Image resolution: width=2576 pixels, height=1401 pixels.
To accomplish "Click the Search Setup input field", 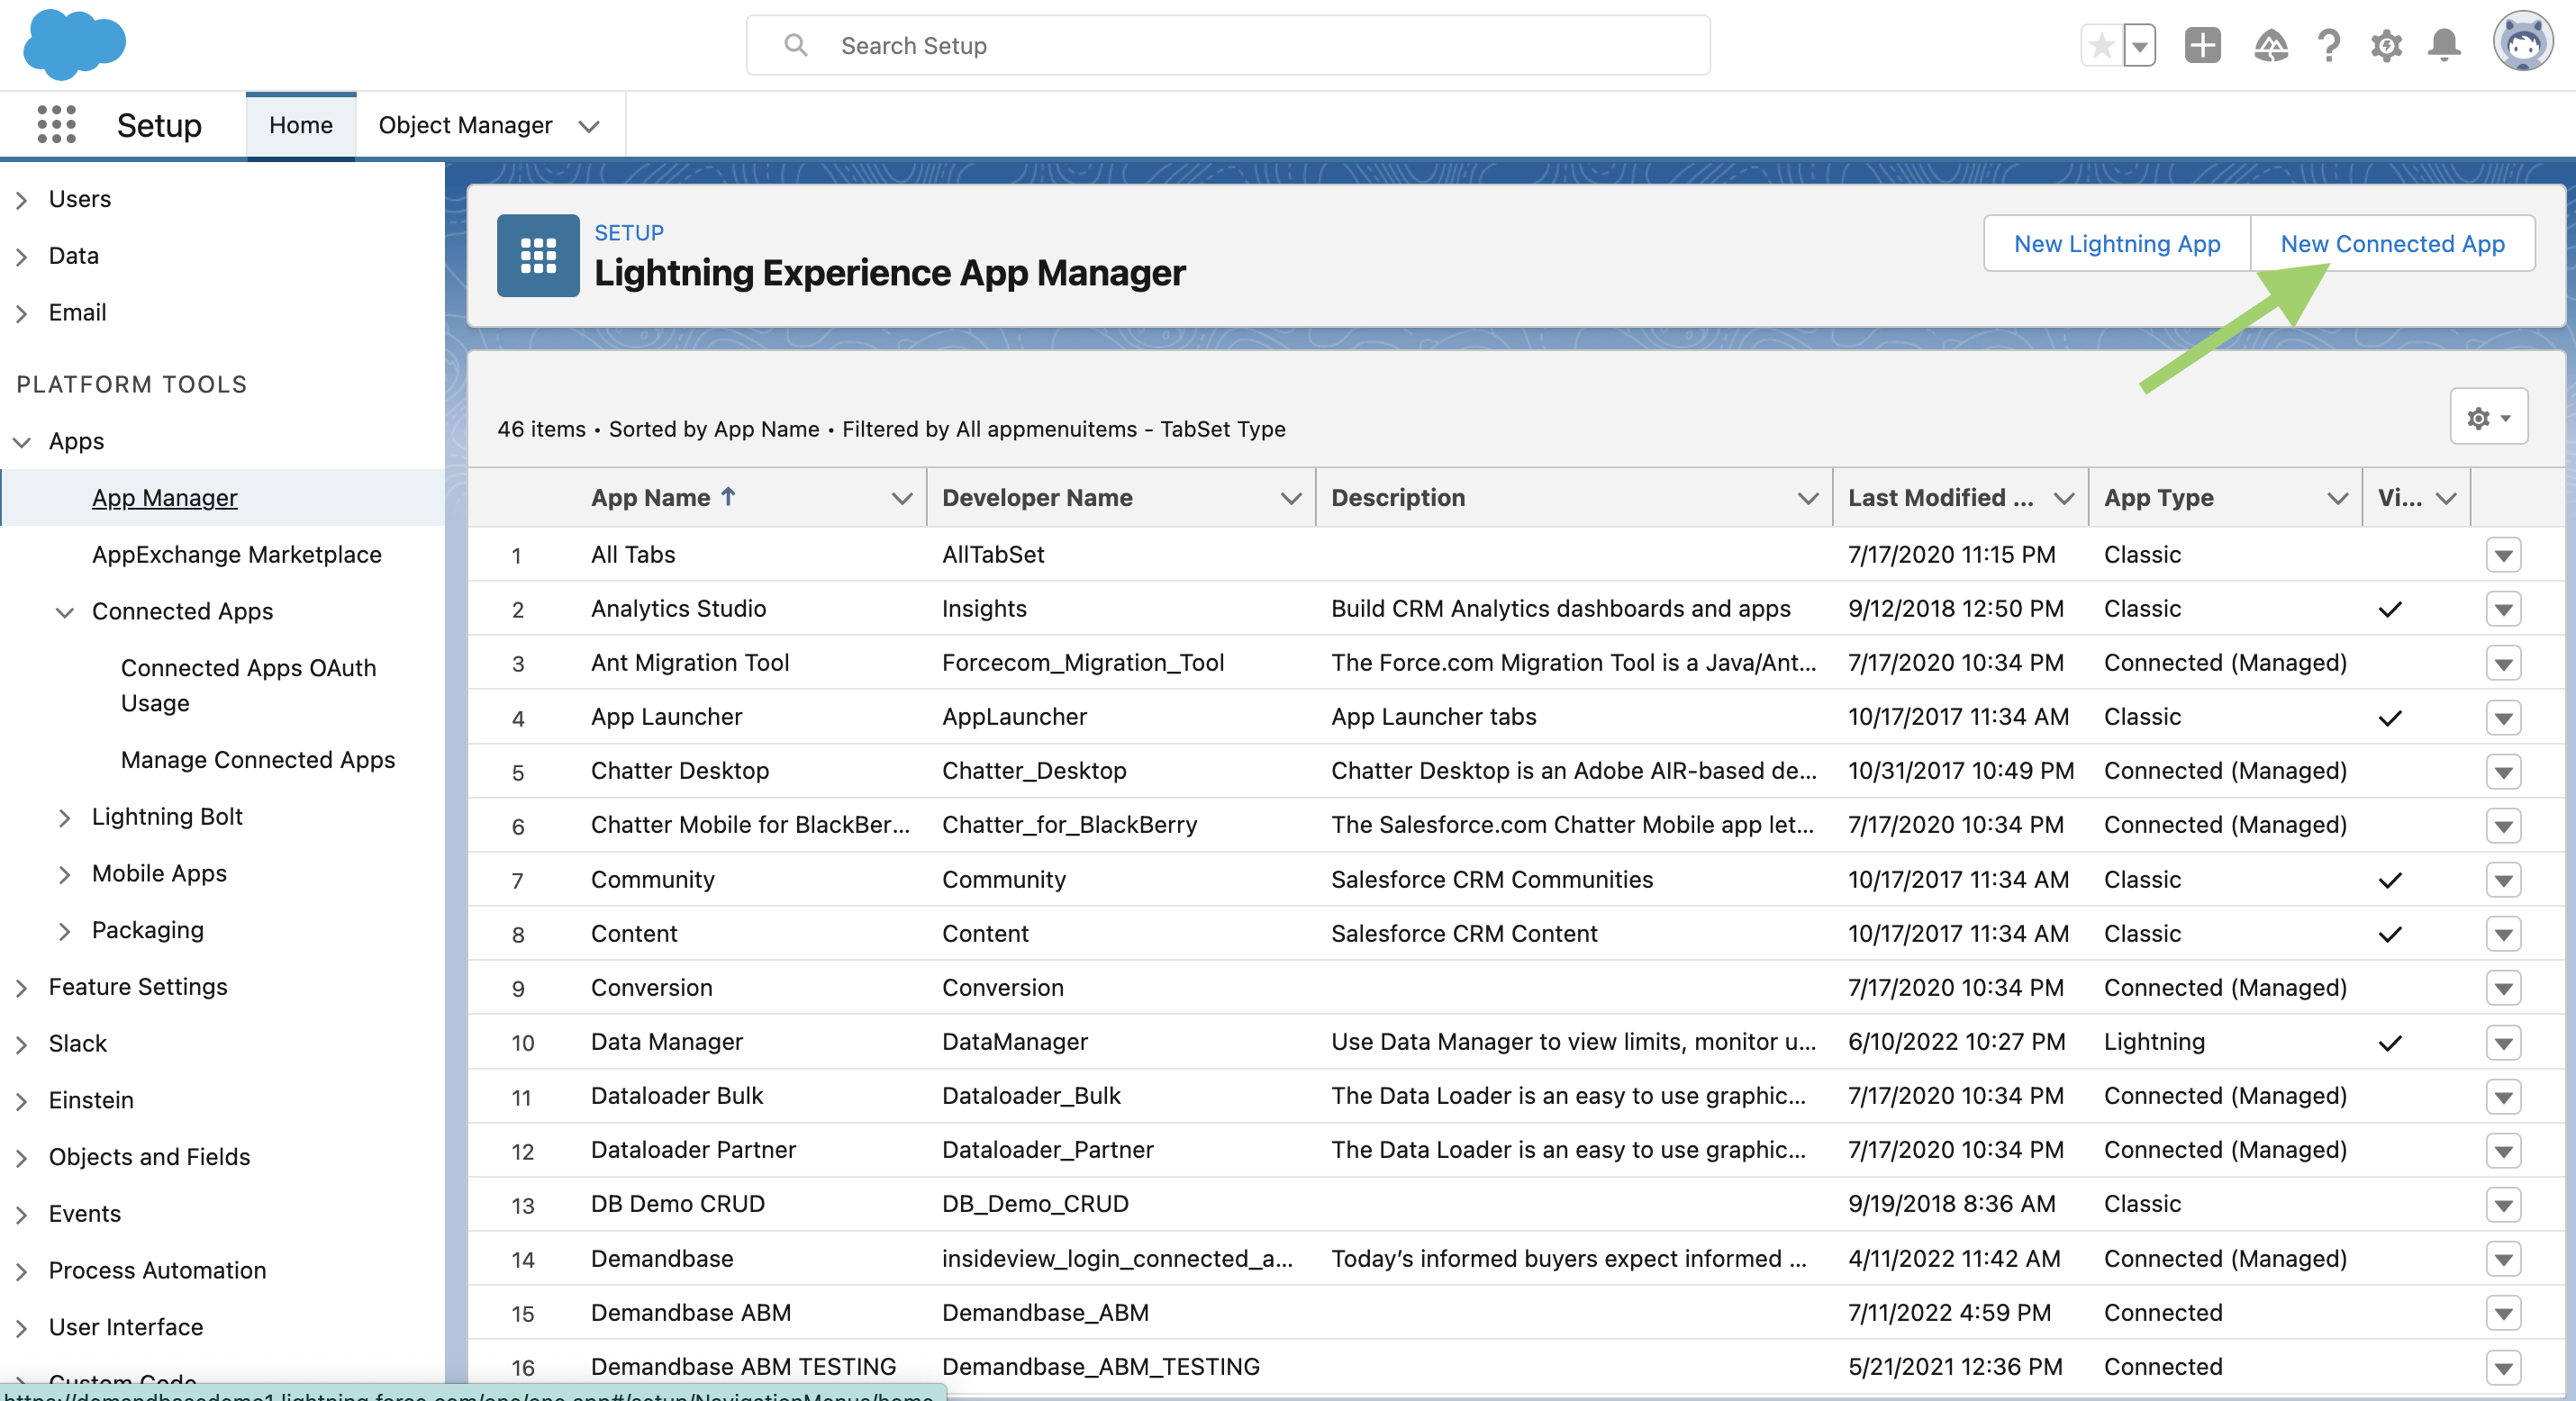I will click(1227, 46).
